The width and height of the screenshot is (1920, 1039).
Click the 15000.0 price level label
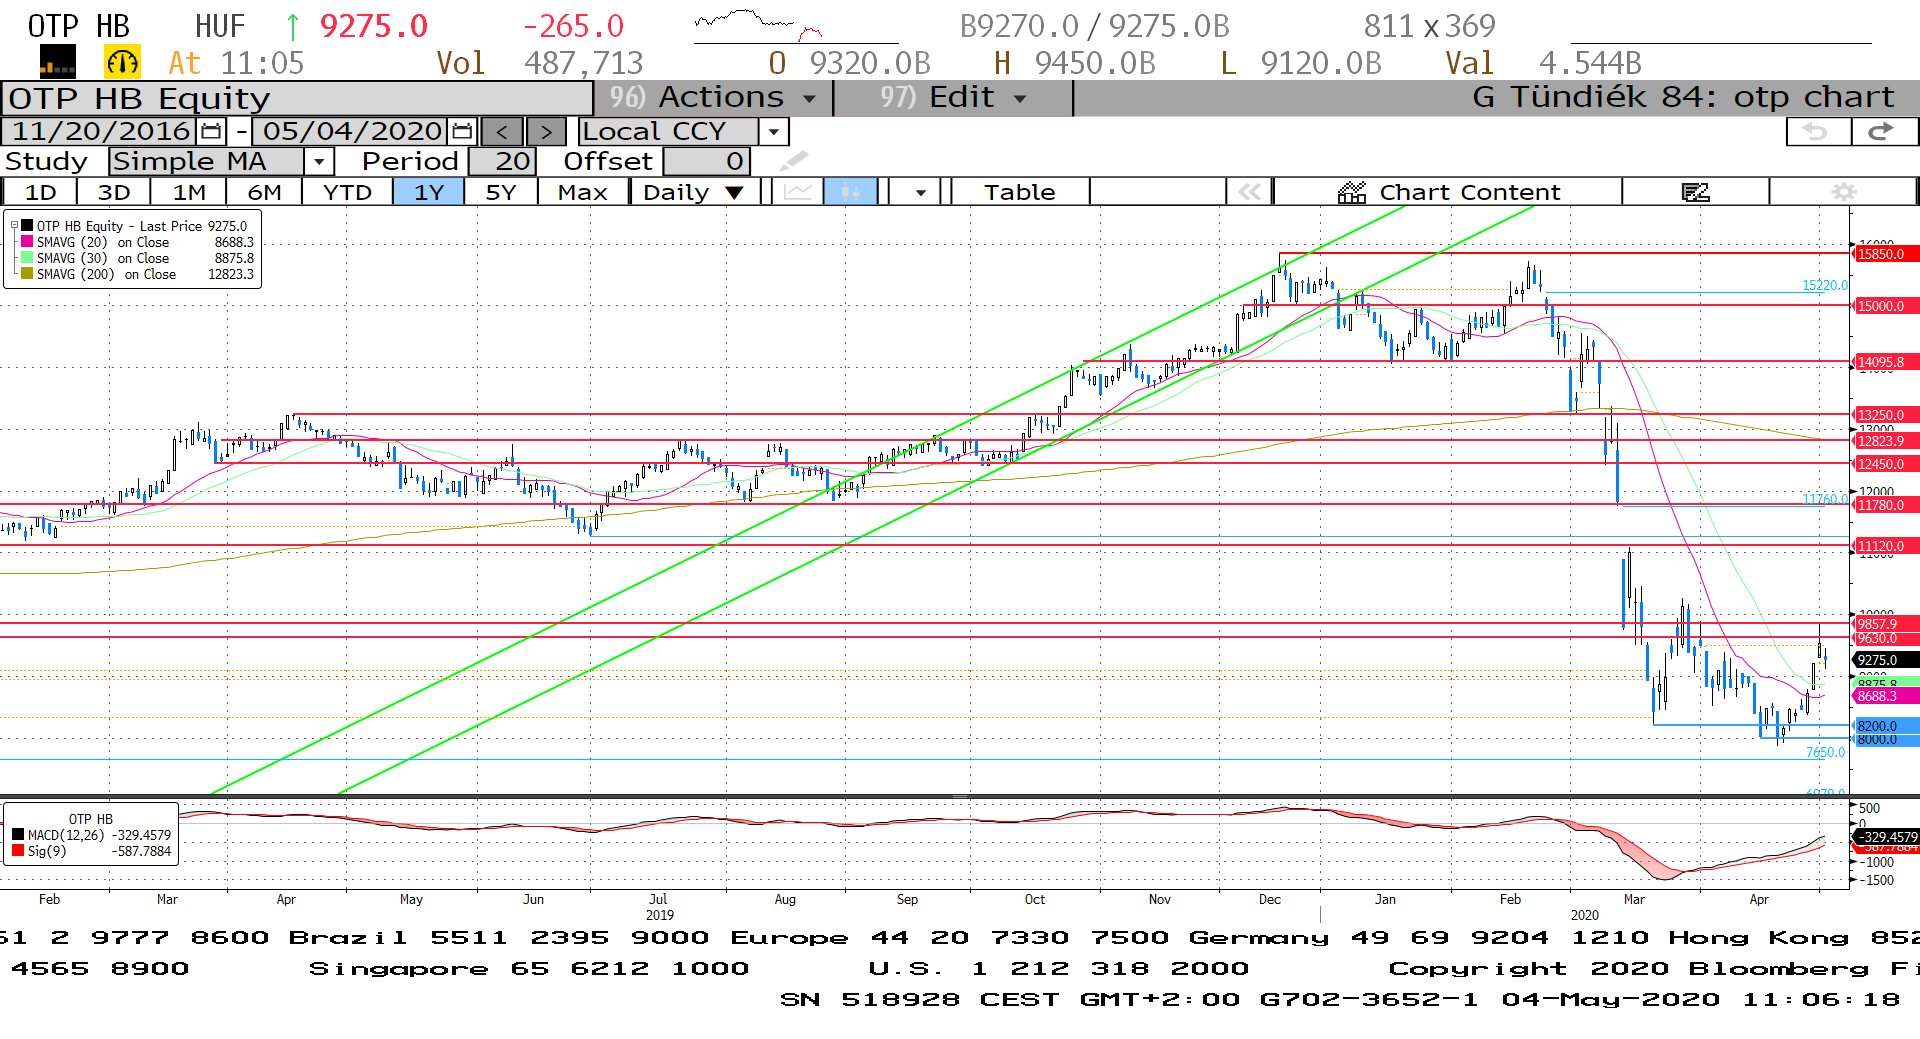tap(1886, 306)
